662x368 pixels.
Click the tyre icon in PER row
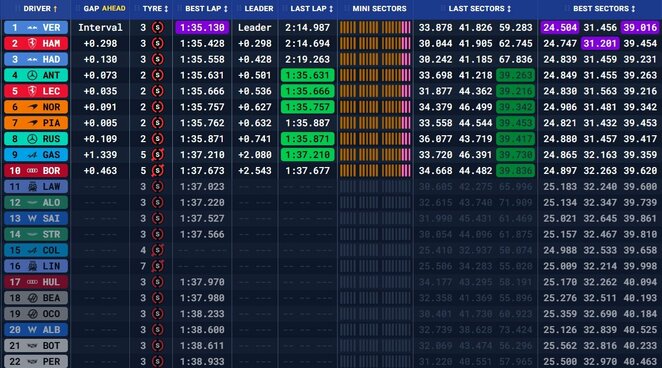(x=157, y=362)
